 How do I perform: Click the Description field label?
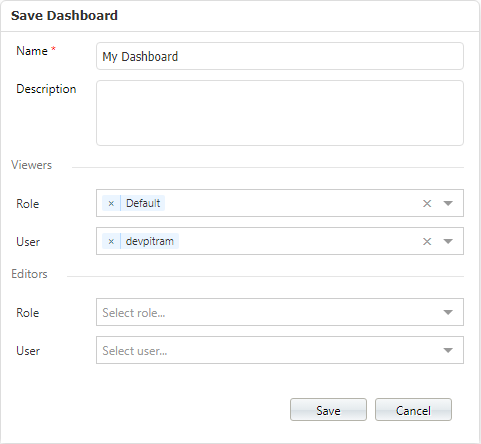tap(46, 89)
